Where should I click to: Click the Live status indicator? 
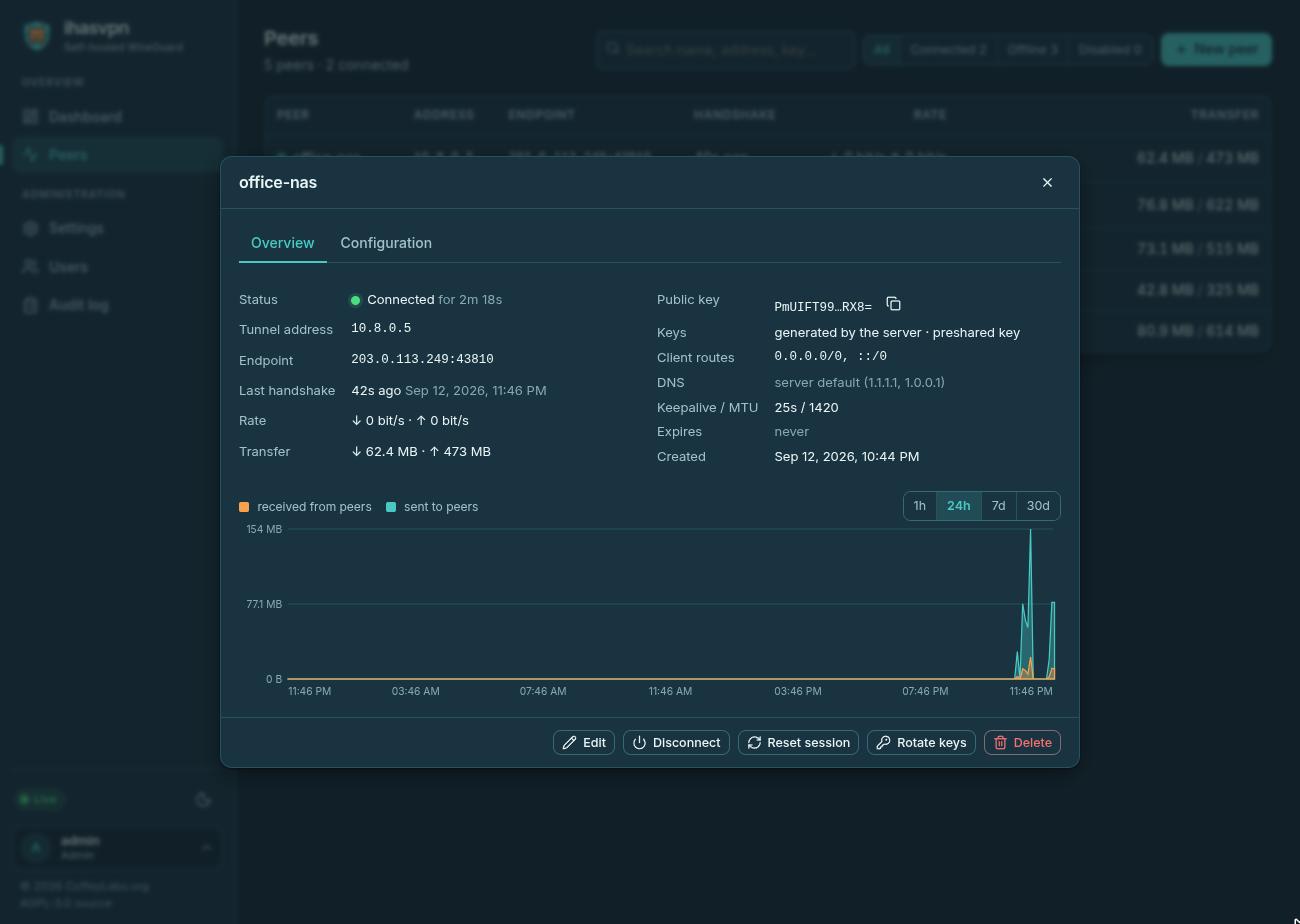click(x=40, y=799)
